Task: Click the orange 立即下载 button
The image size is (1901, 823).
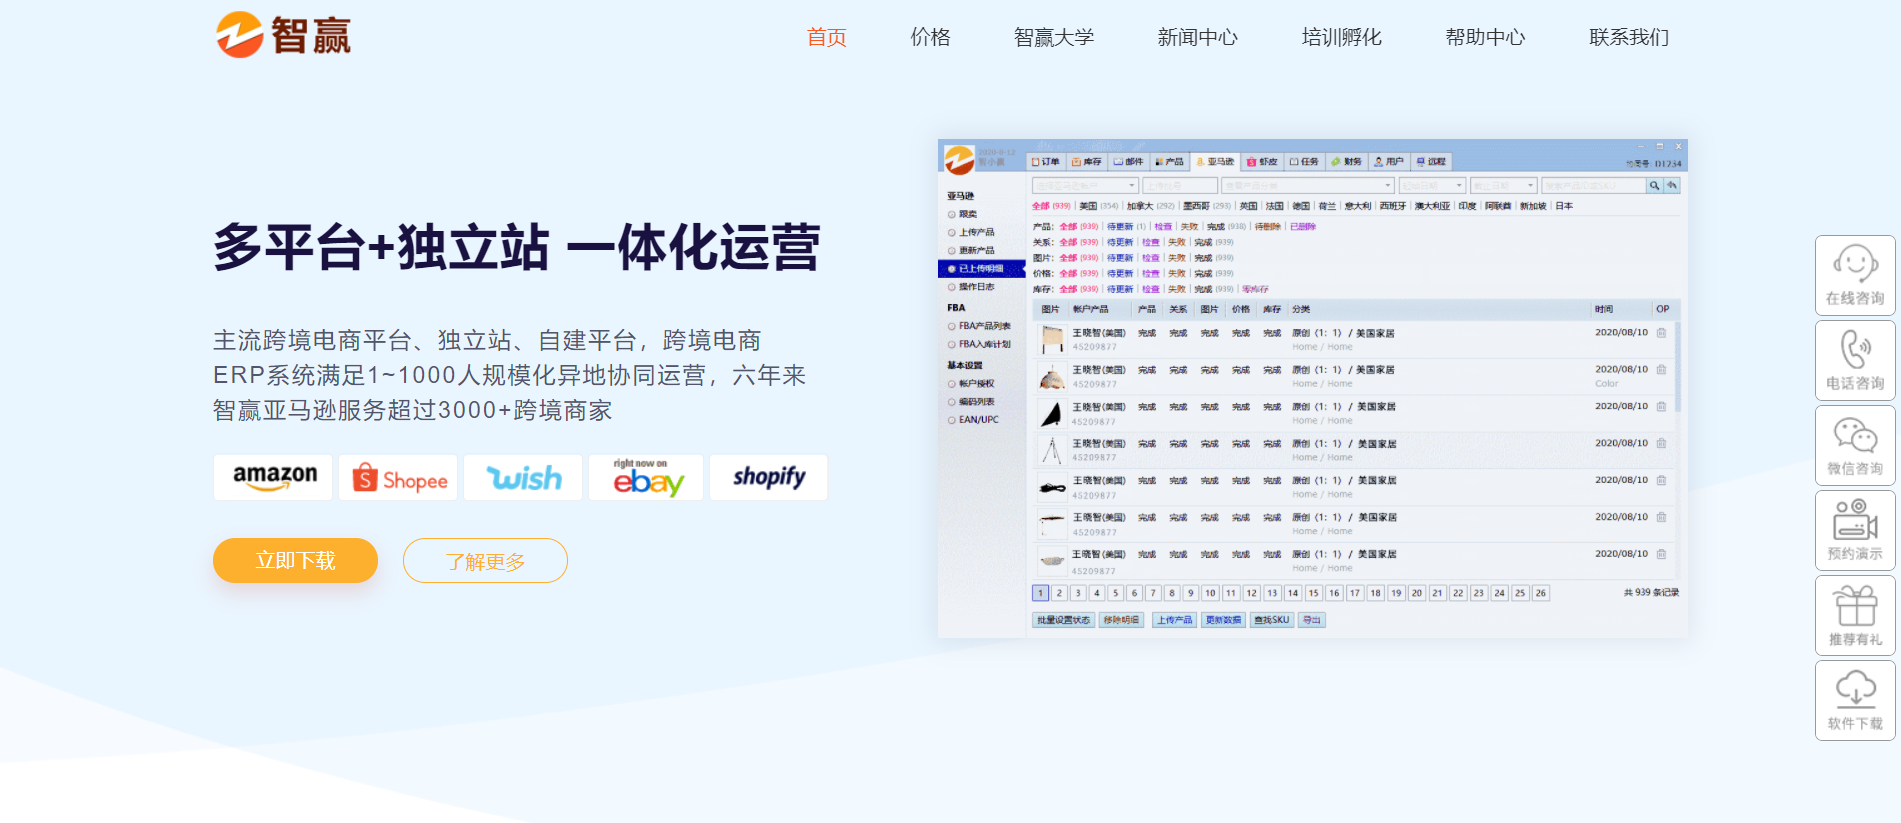Action: (295, 560)
